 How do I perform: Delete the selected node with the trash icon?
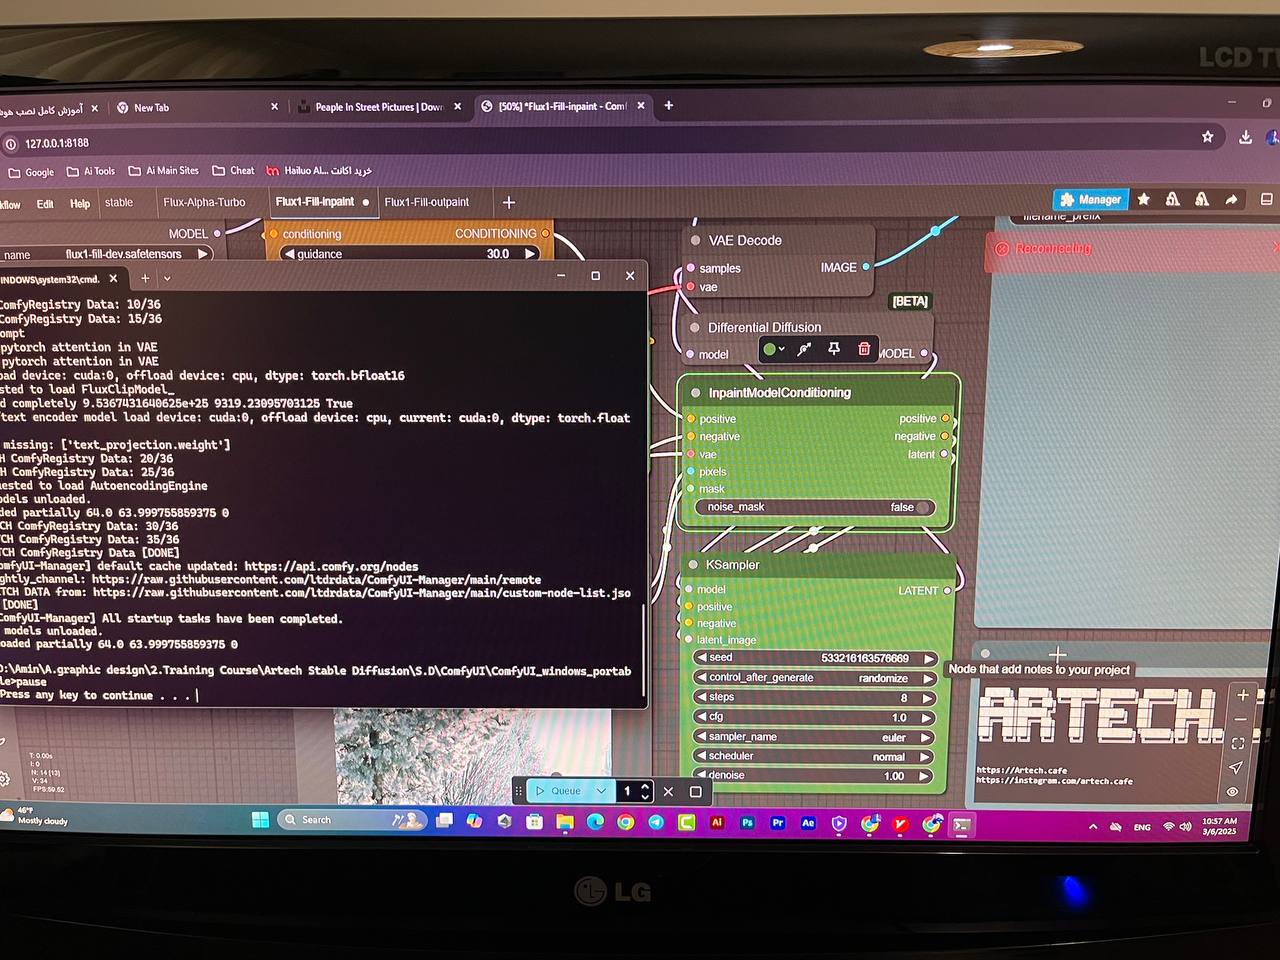(864, 349)
